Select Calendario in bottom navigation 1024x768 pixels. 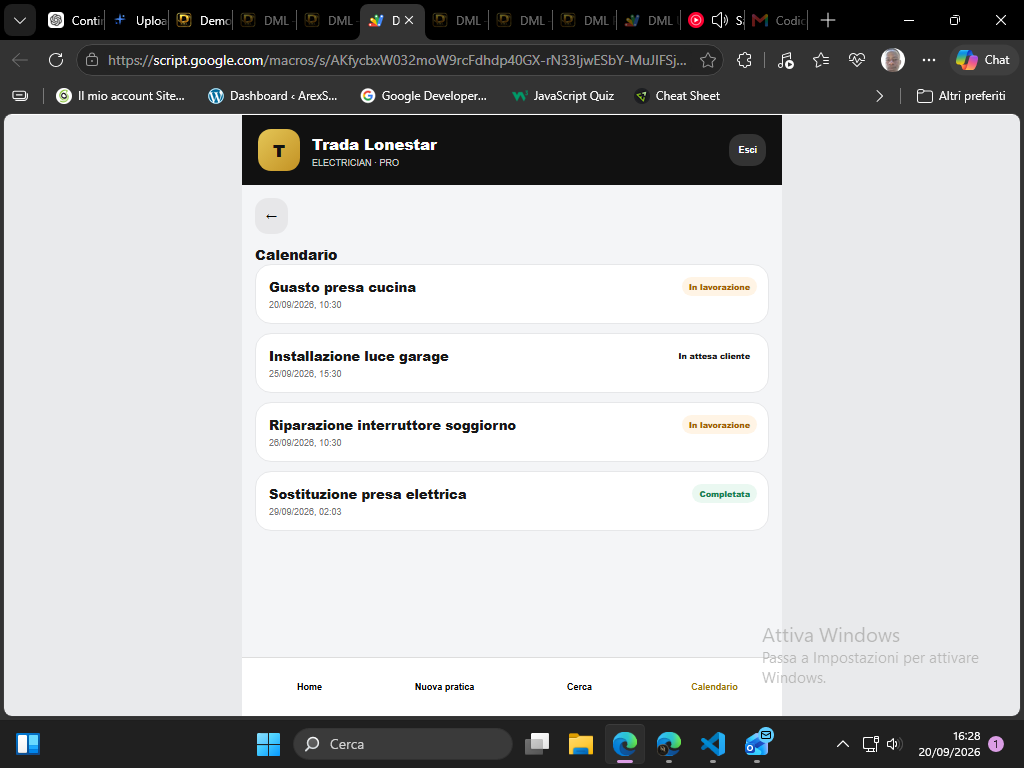714,686
